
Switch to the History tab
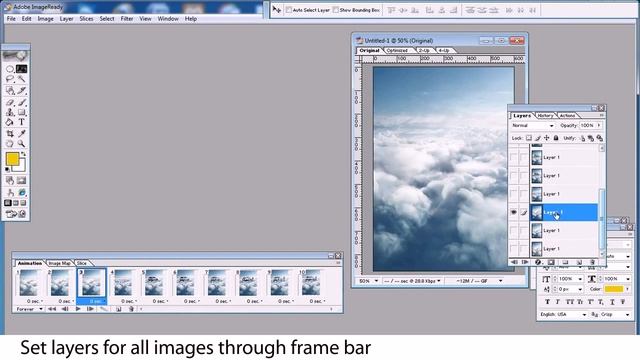(x=545, y=116)
